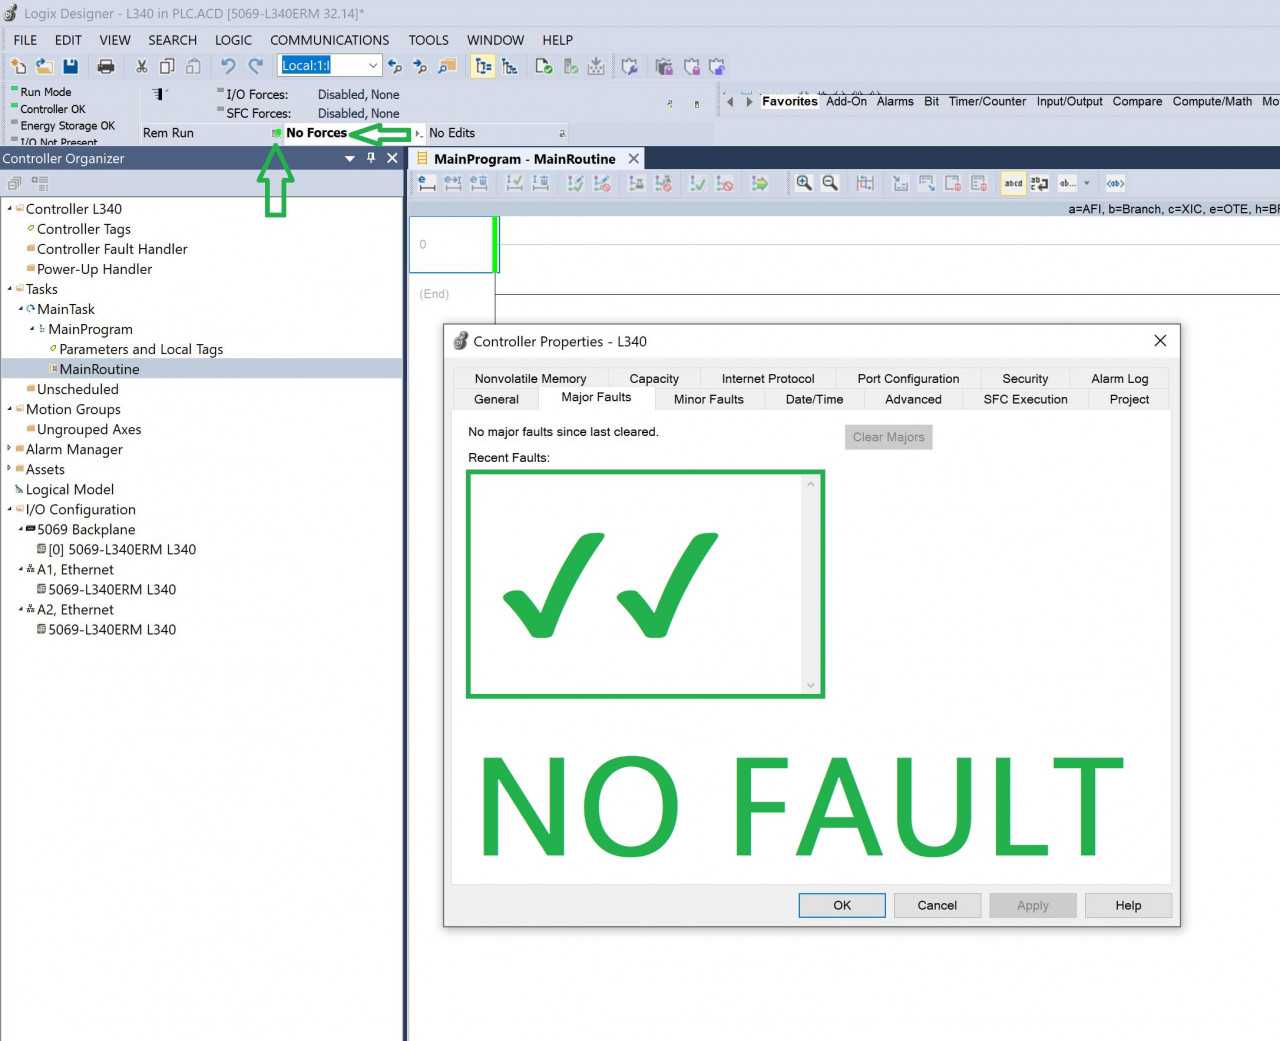Click the Print icon in the toolbar
The height and width of the screenshot is (1041, 1280).
tap(106, 66)
